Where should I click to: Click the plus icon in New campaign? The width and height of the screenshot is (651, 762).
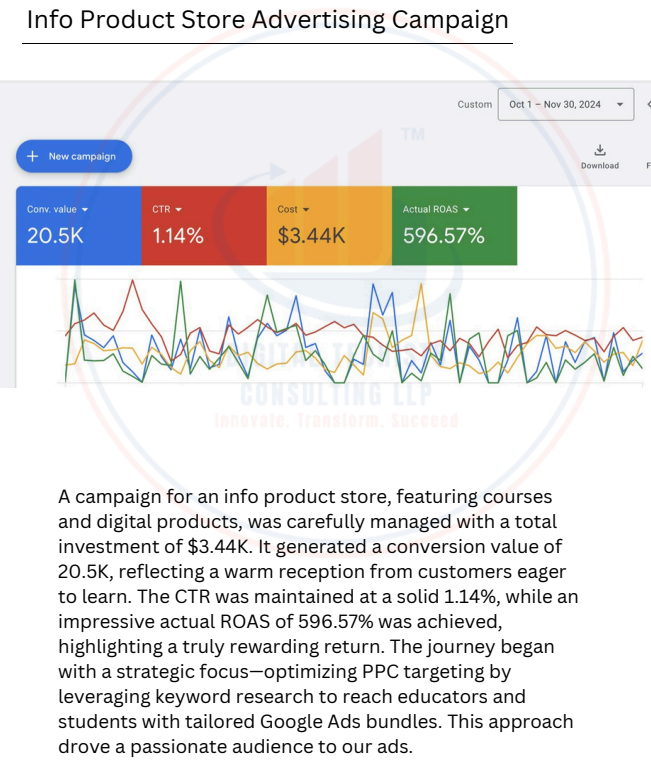(x=32, y=157)
